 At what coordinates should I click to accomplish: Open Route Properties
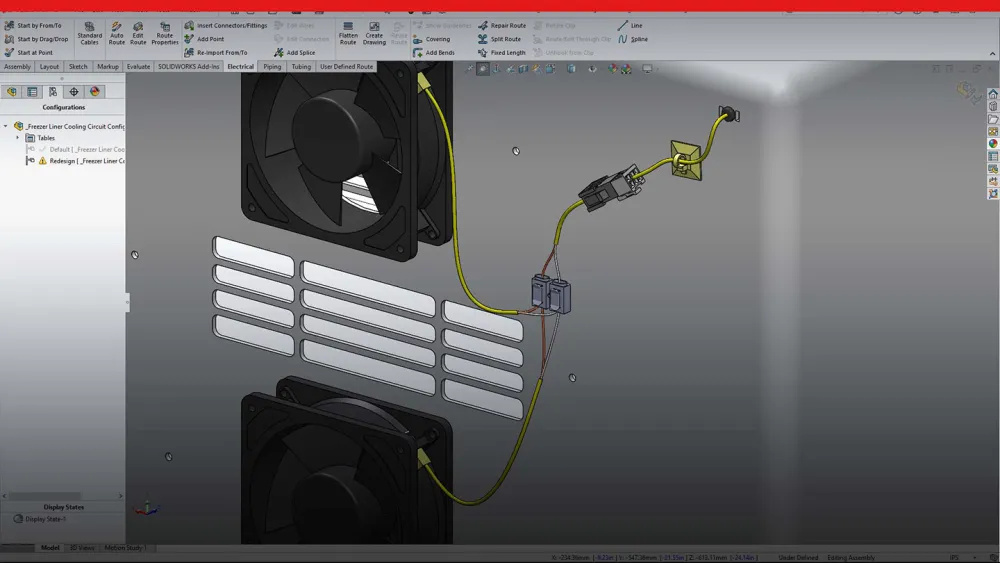(x=165, y=33)
